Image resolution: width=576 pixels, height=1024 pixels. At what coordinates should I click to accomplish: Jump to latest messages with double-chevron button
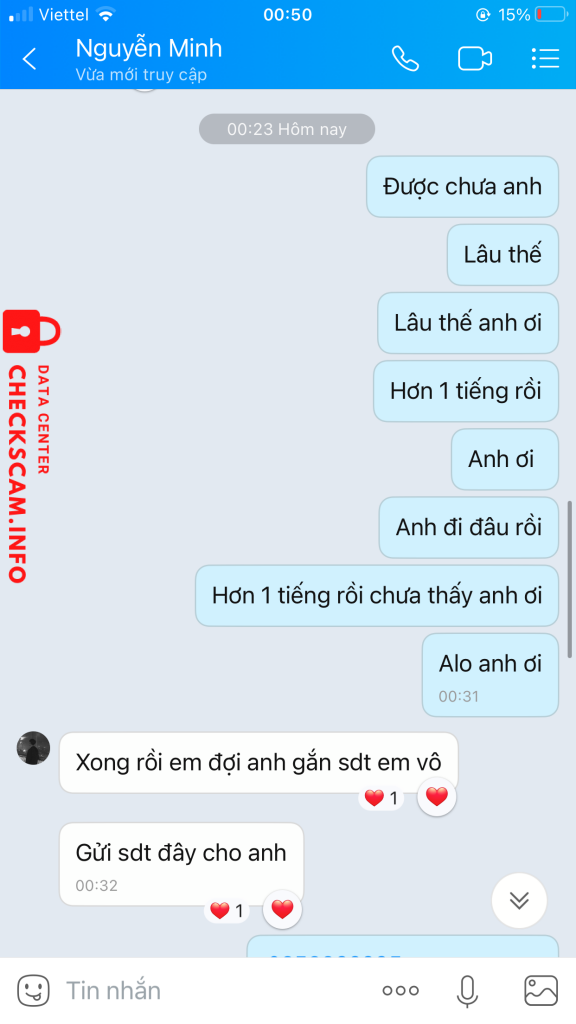(x=519, y=901)
